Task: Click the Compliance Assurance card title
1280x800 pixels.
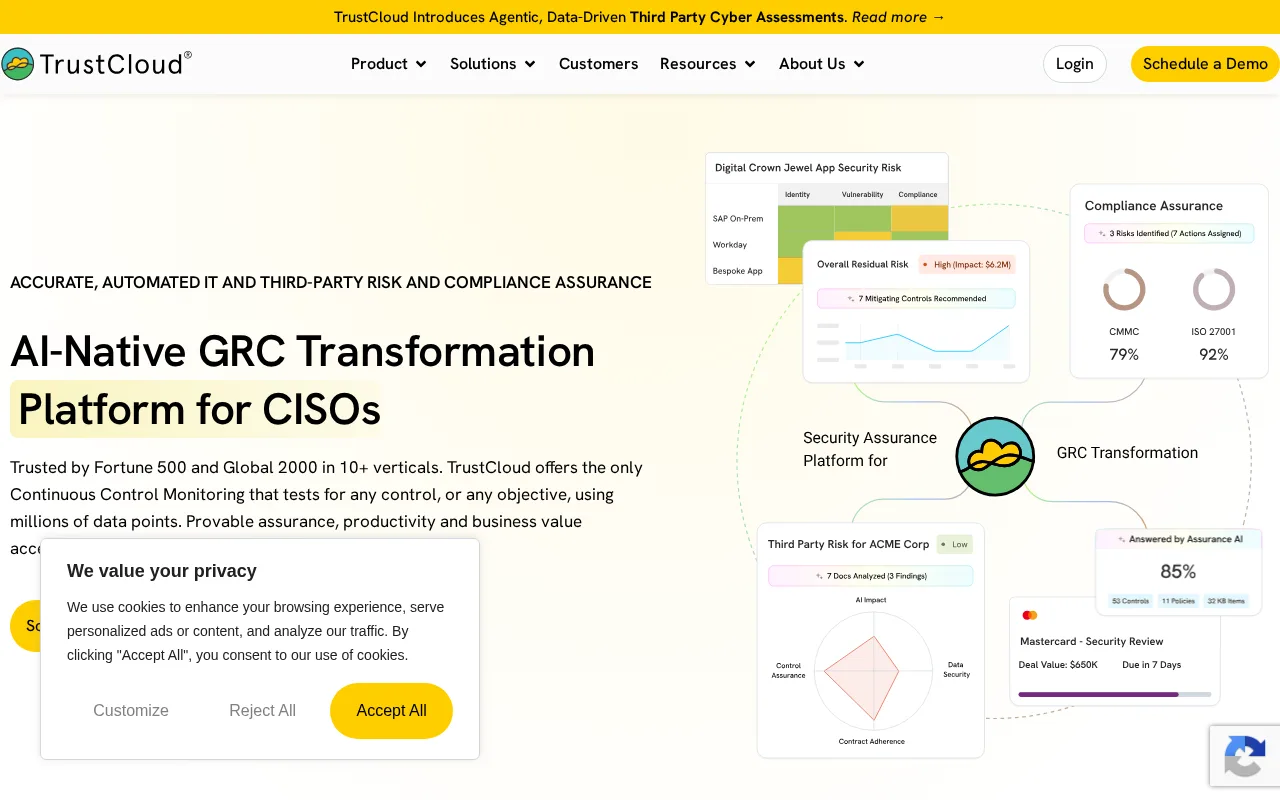Action: pyautogui.click(x=1154, y=206)
